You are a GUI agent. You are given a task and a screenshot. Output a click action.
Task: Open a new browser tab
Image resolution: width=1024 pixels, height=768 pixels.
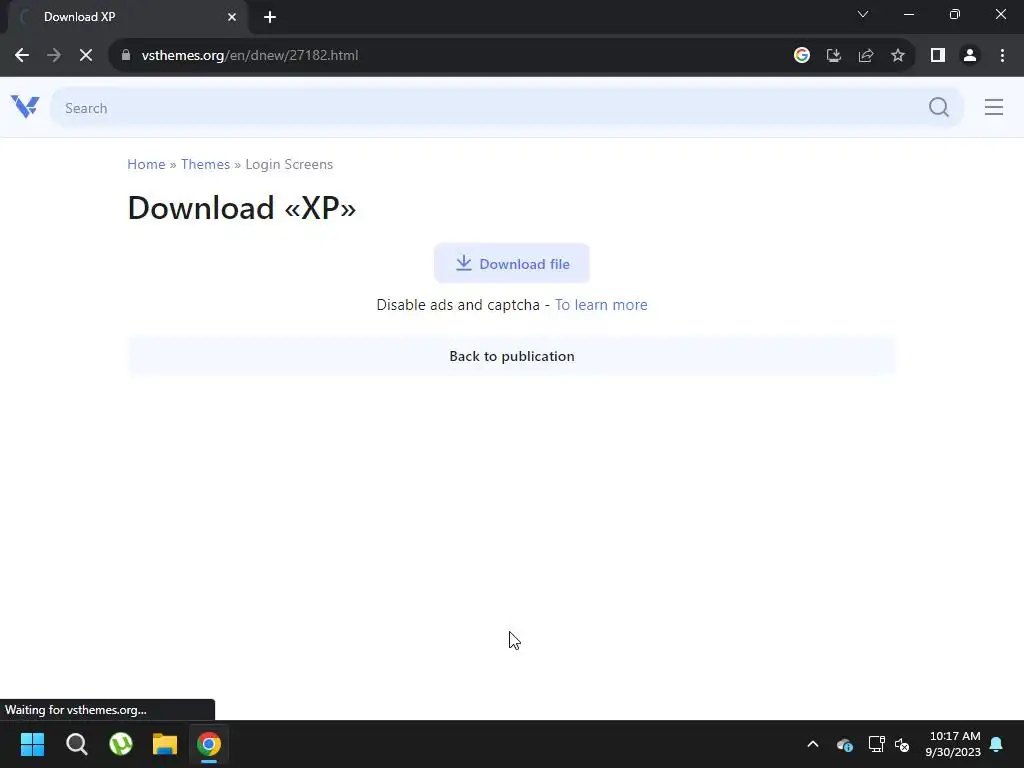point(270,17)
